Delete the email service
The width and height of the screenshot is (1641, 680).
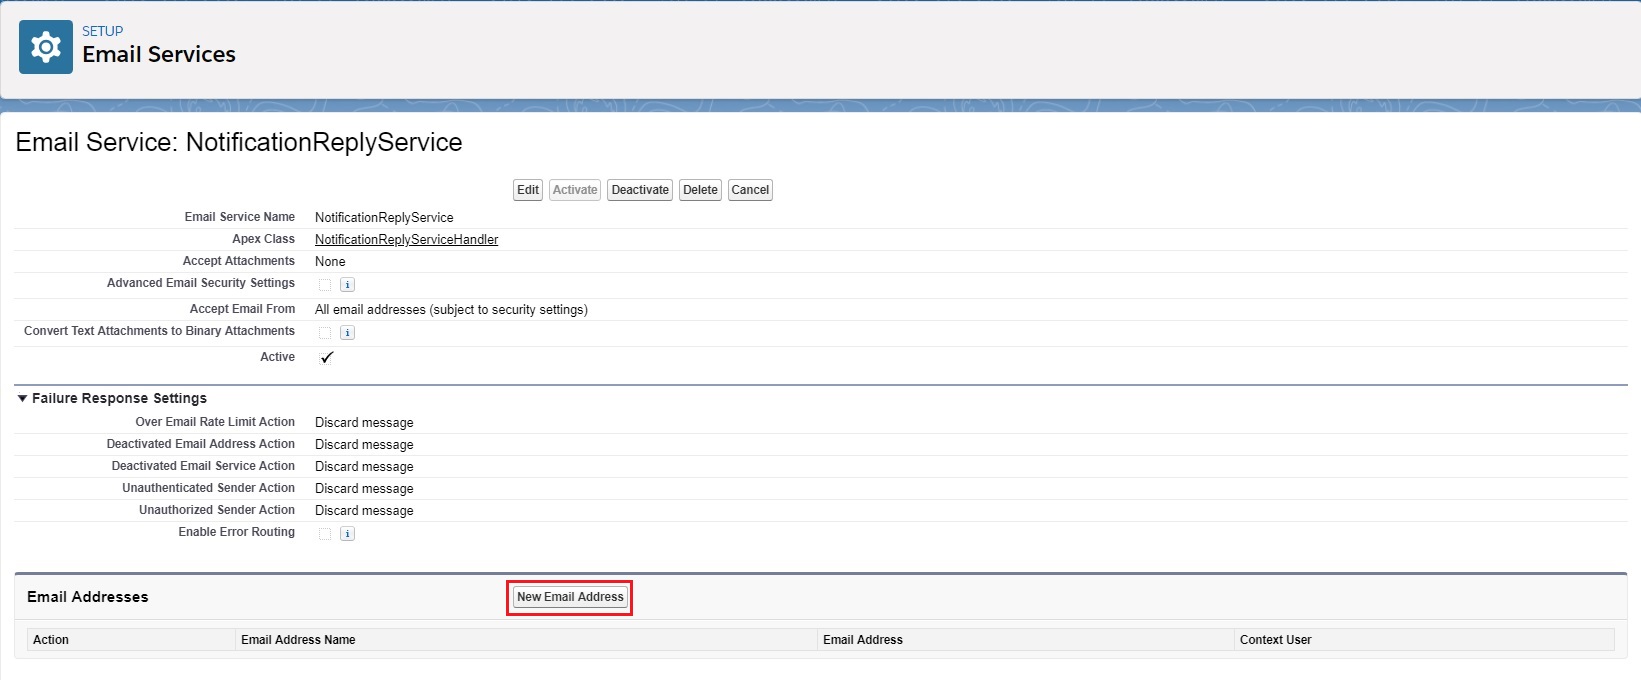[x=700, y=190]
